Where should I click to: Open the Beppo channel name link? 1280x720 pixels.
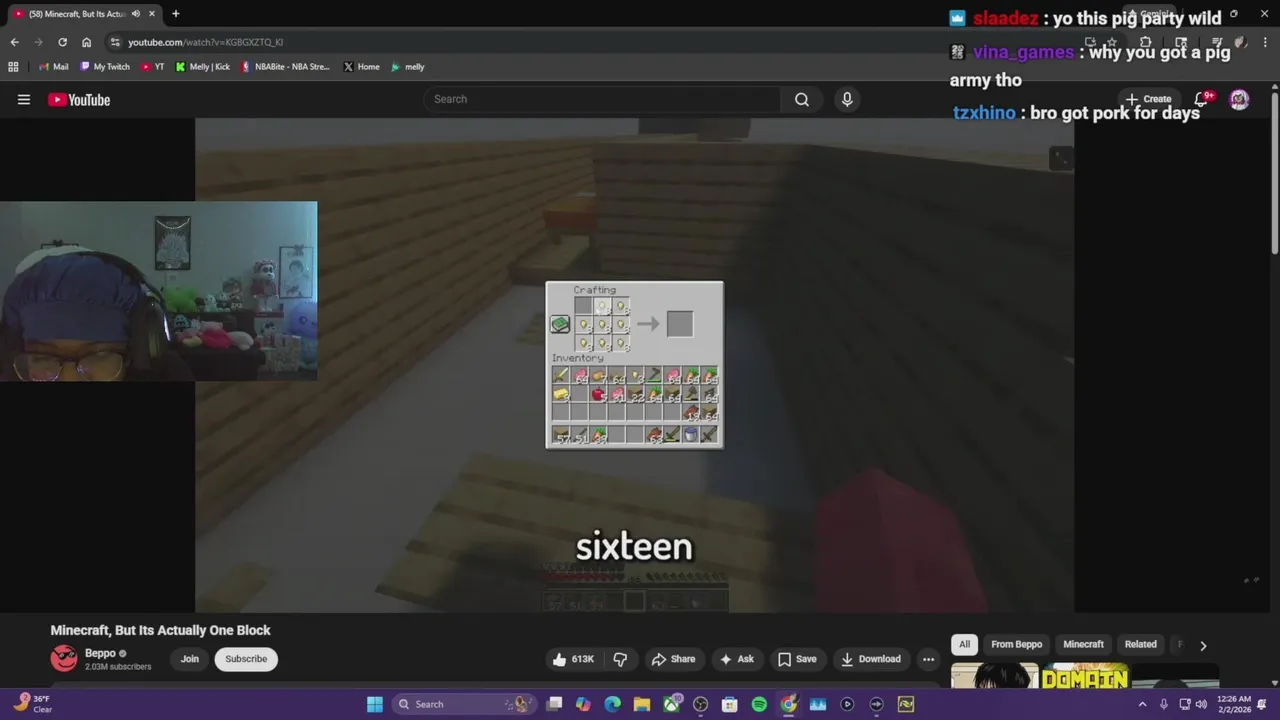100,653
